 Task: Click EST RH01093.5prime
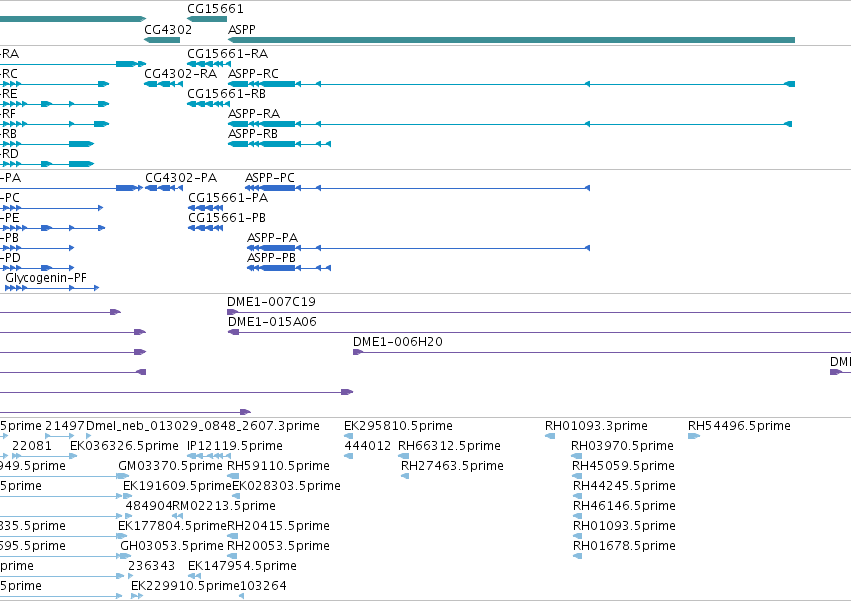pos(625,526)
